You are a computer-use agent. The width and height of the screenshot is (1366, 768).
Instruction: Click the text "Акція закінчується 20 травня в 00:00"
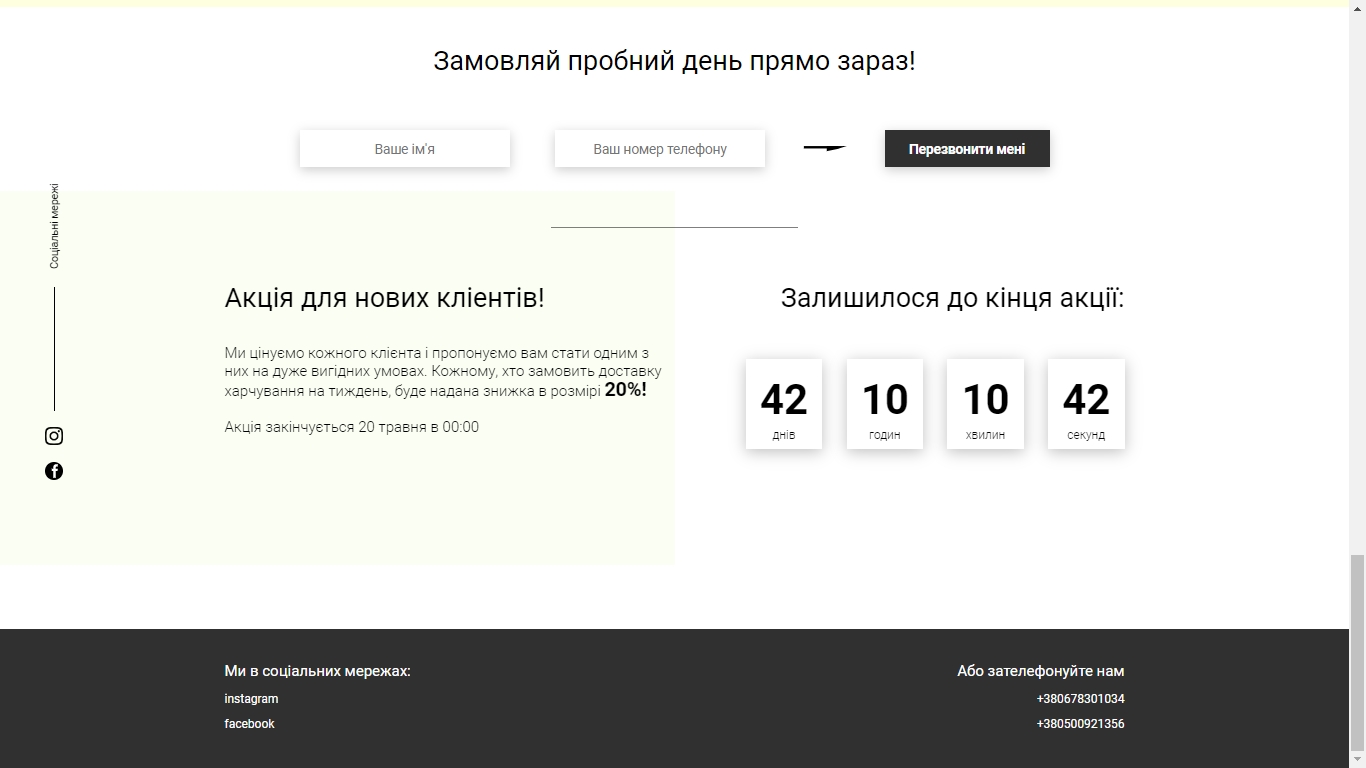352,427
